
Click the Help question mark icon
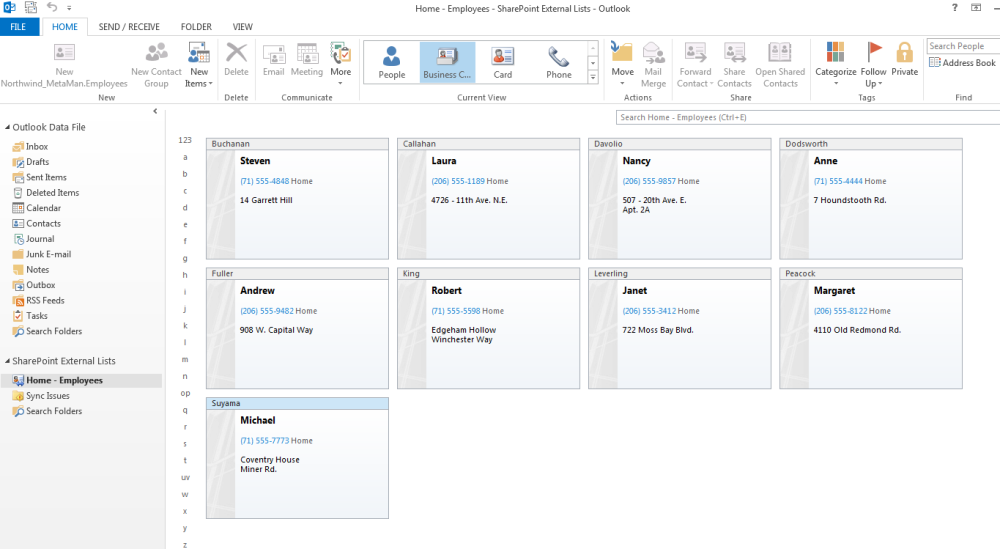click(955, 8)
